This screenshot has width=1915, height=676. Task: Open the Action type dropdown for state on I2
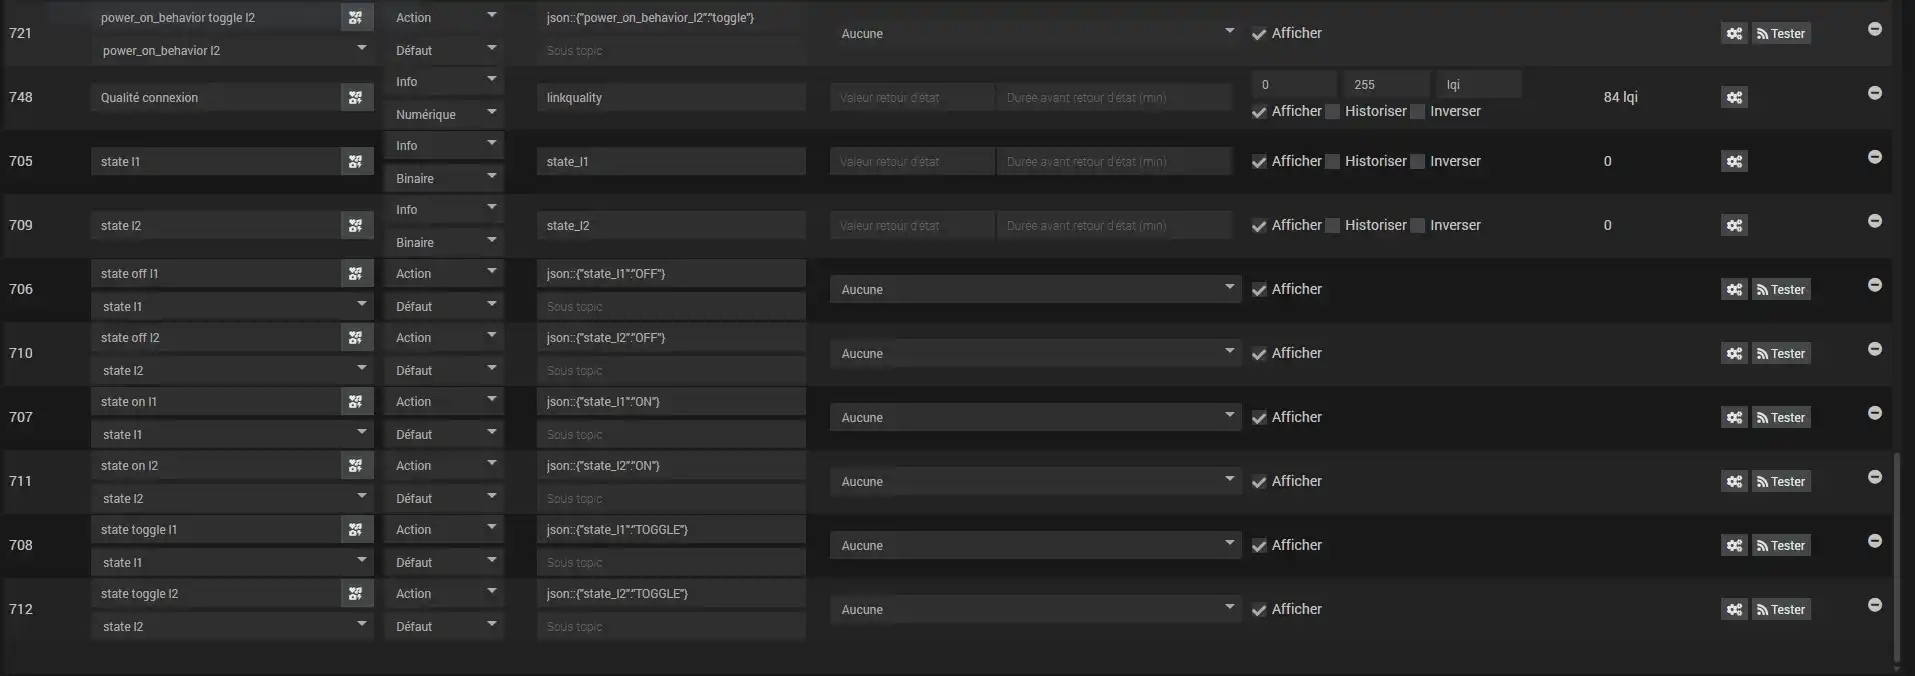(444, 466)
